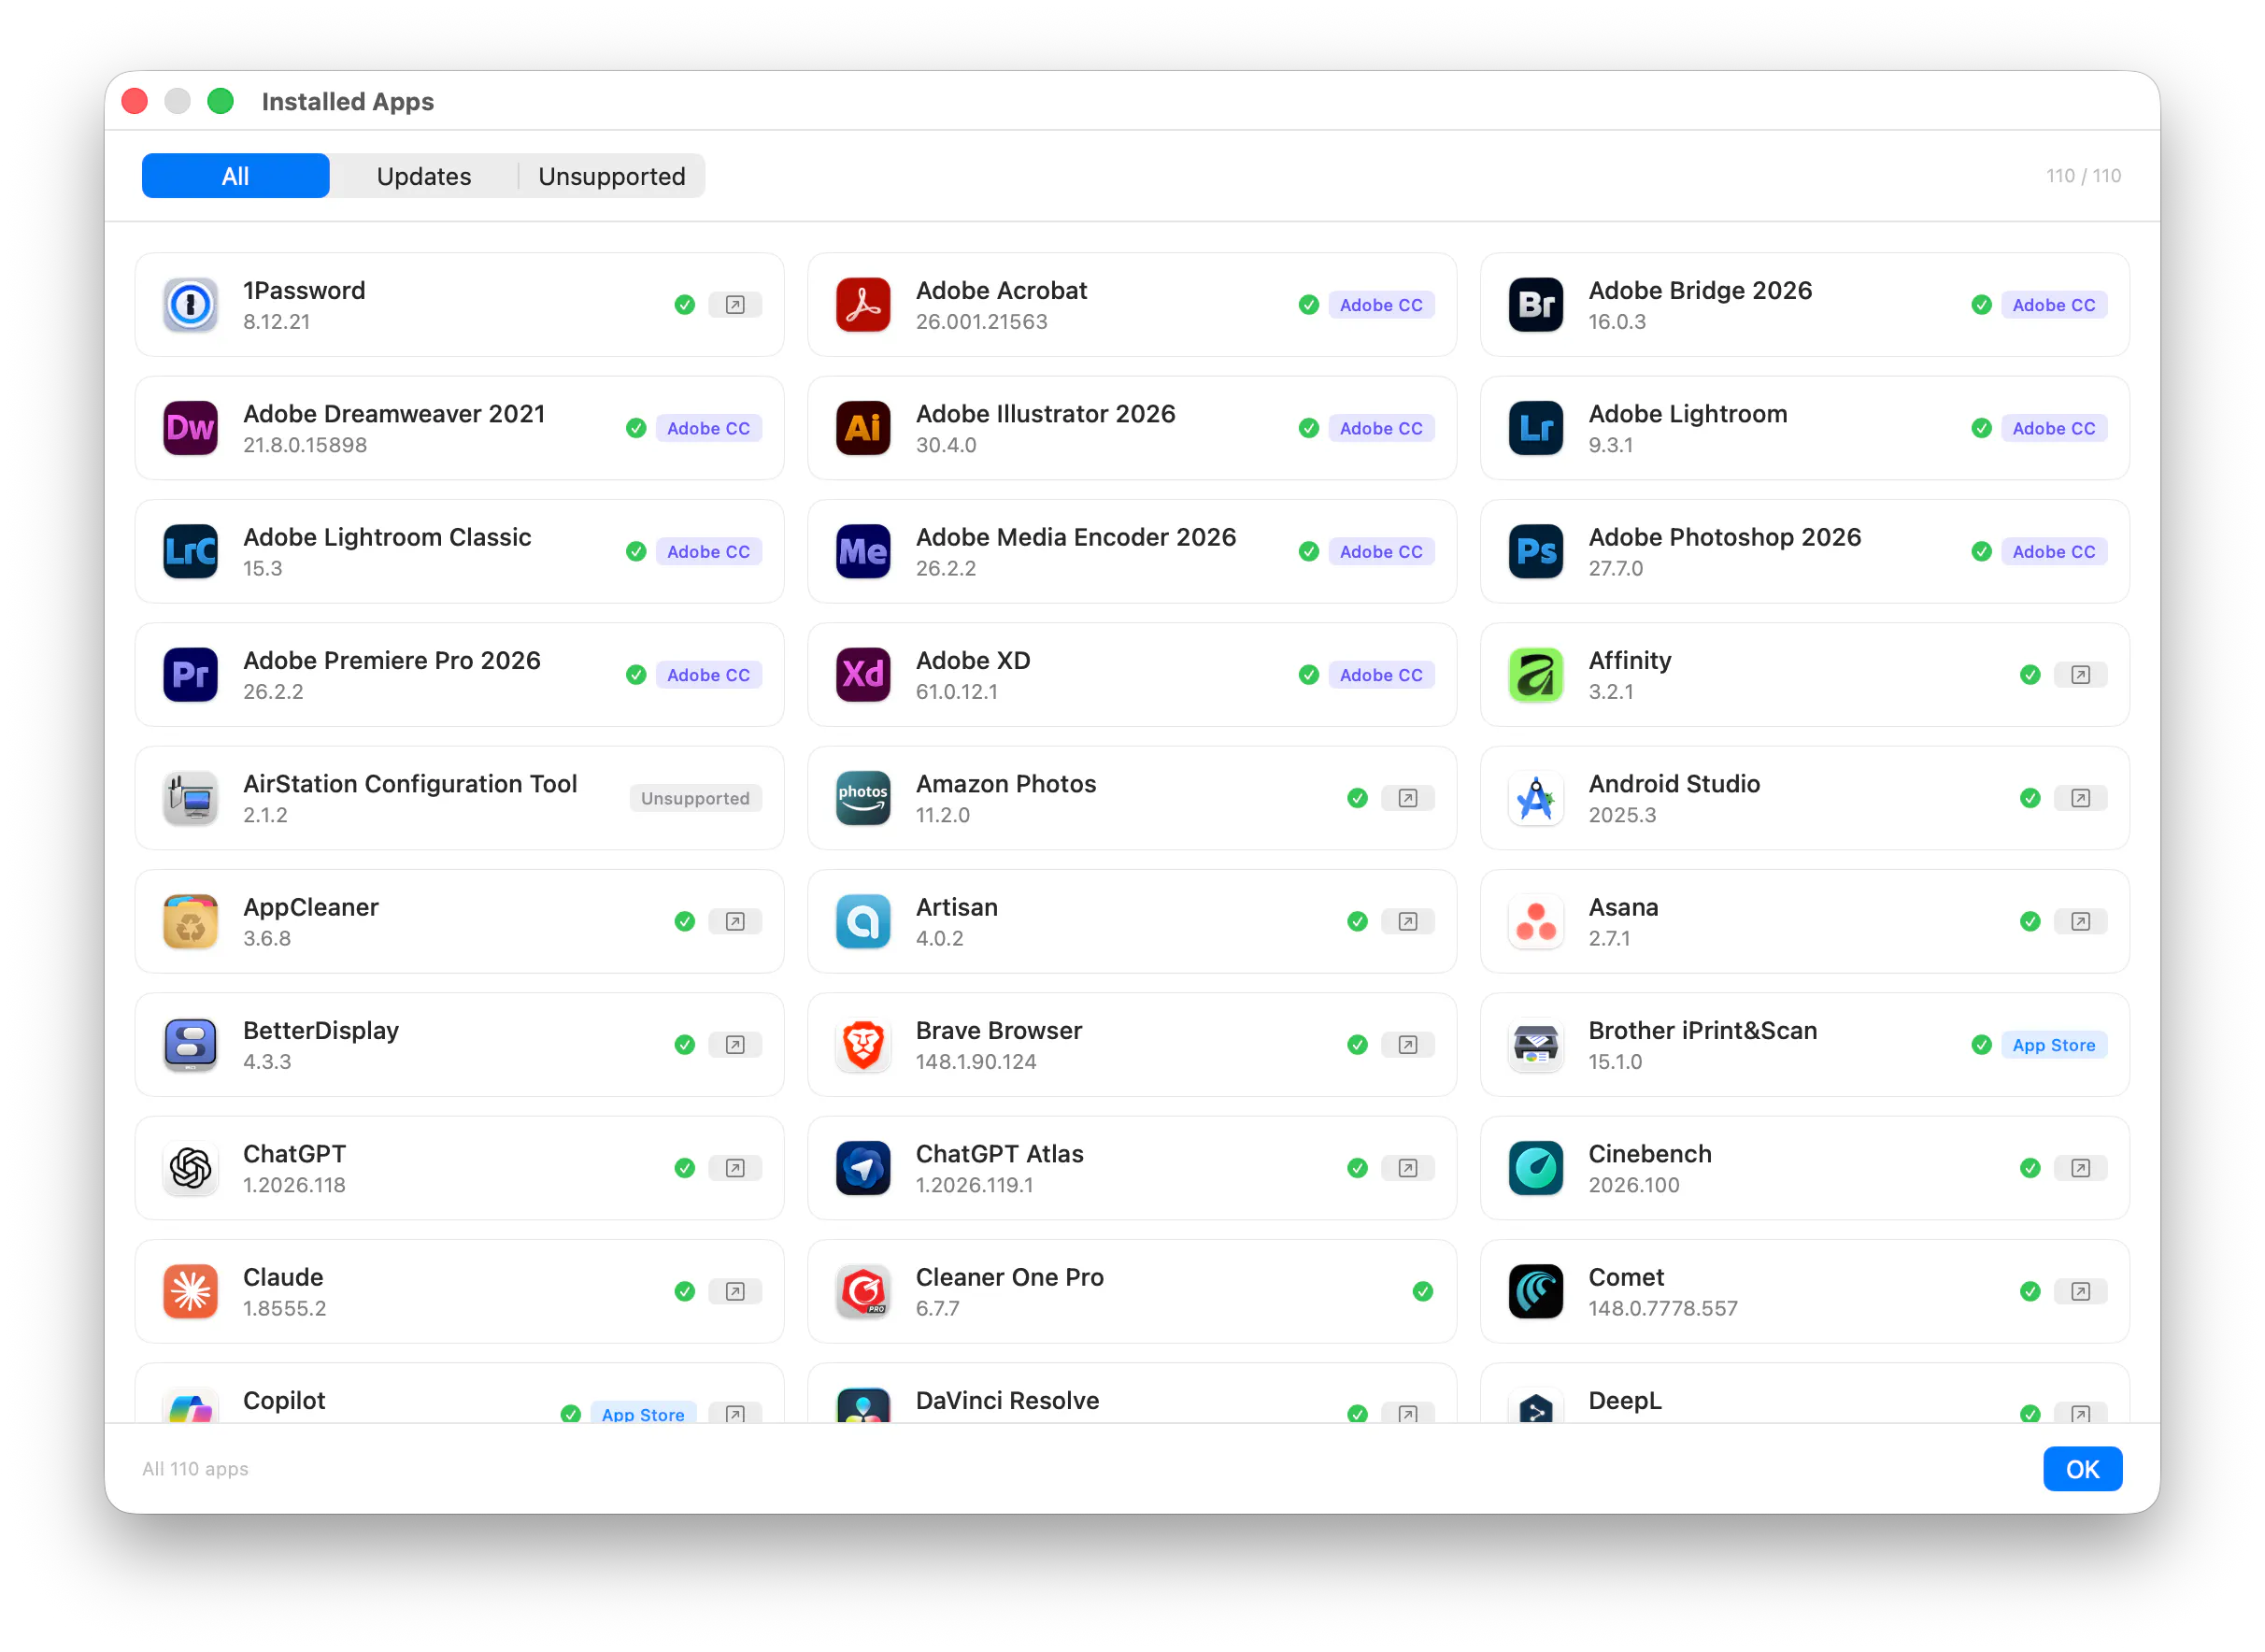Click the Comet app icon
Image resolution: width=2265 pixels, height=1652 pixels.
click(x=1536, y=1291)
